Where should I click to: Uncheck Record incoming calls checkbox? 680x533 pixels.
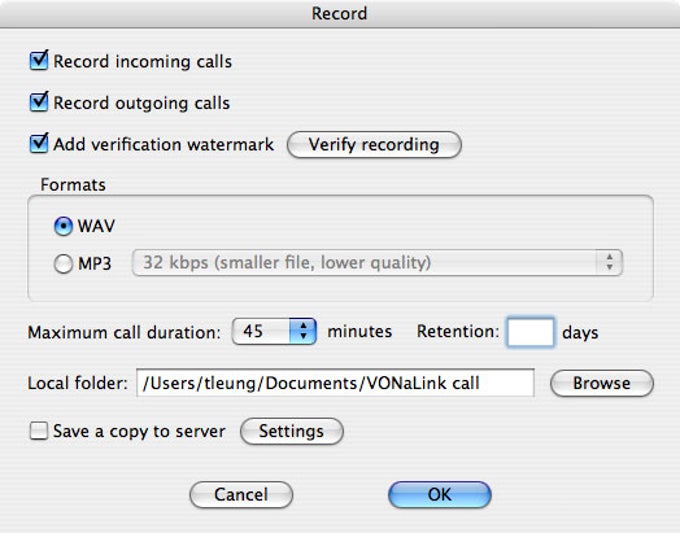[x=39, y=61]
